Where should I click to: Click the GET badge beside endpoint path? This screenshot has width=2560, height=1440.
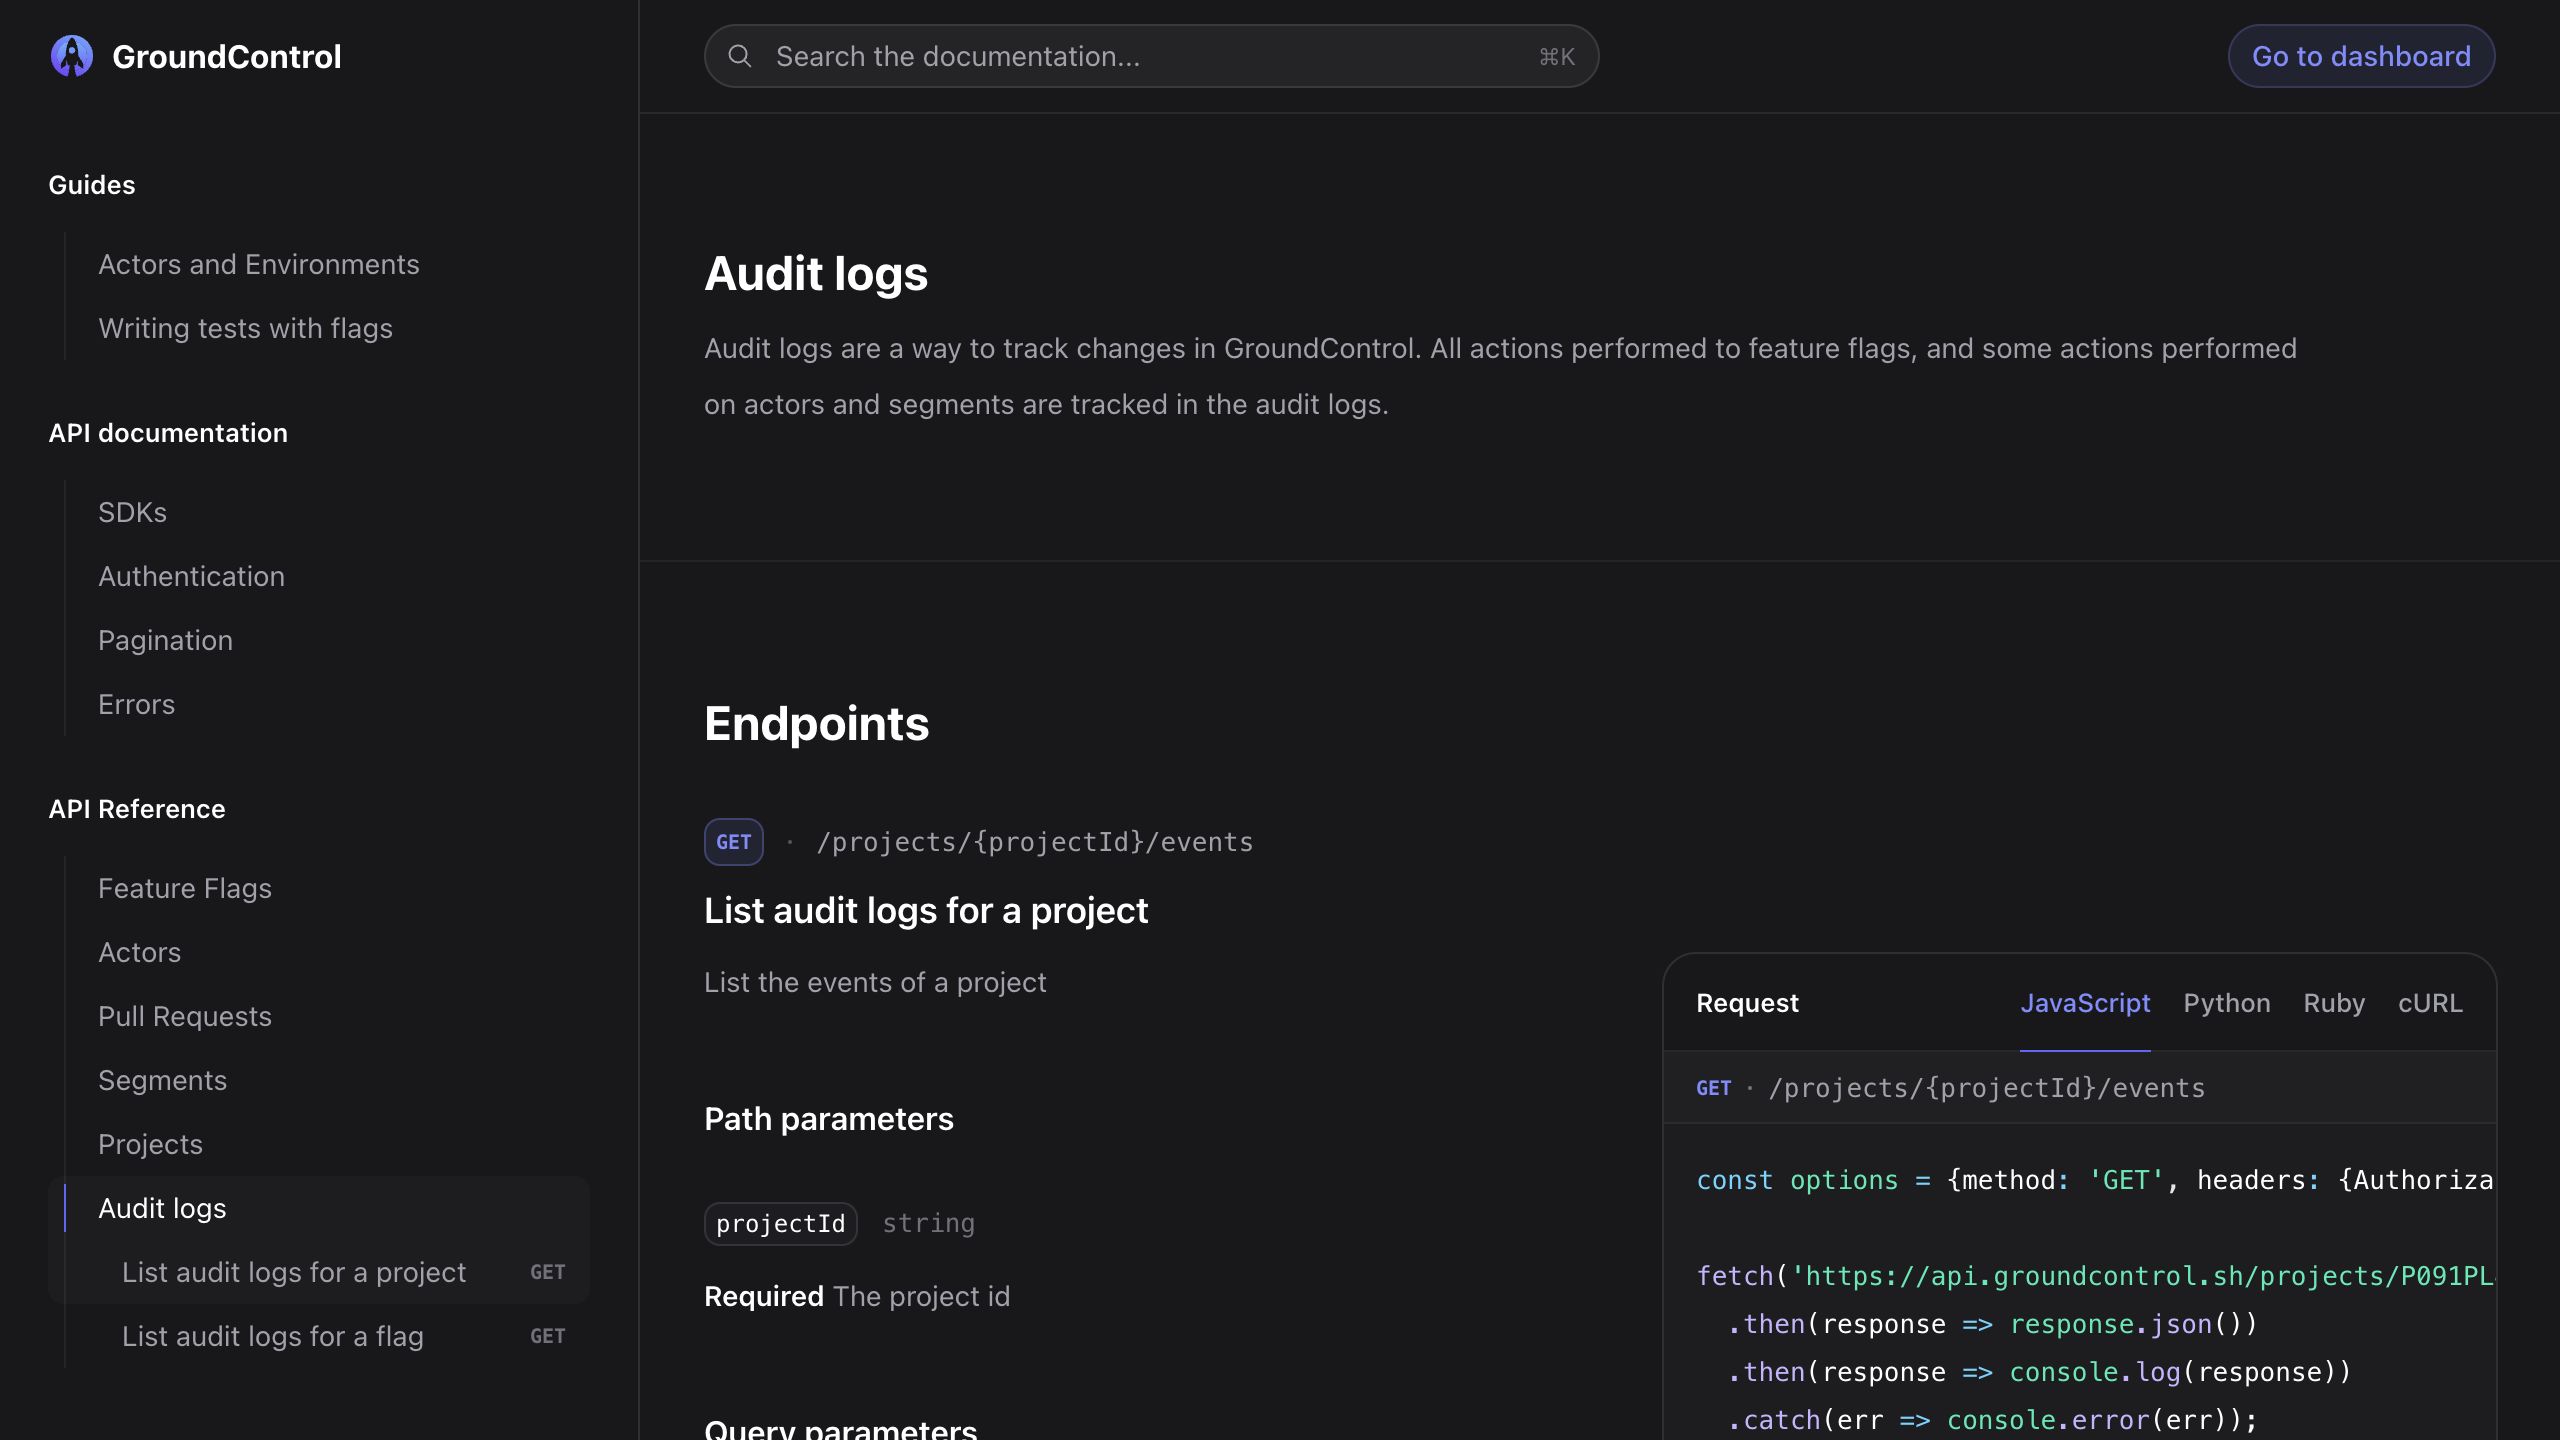coord(733,842)
